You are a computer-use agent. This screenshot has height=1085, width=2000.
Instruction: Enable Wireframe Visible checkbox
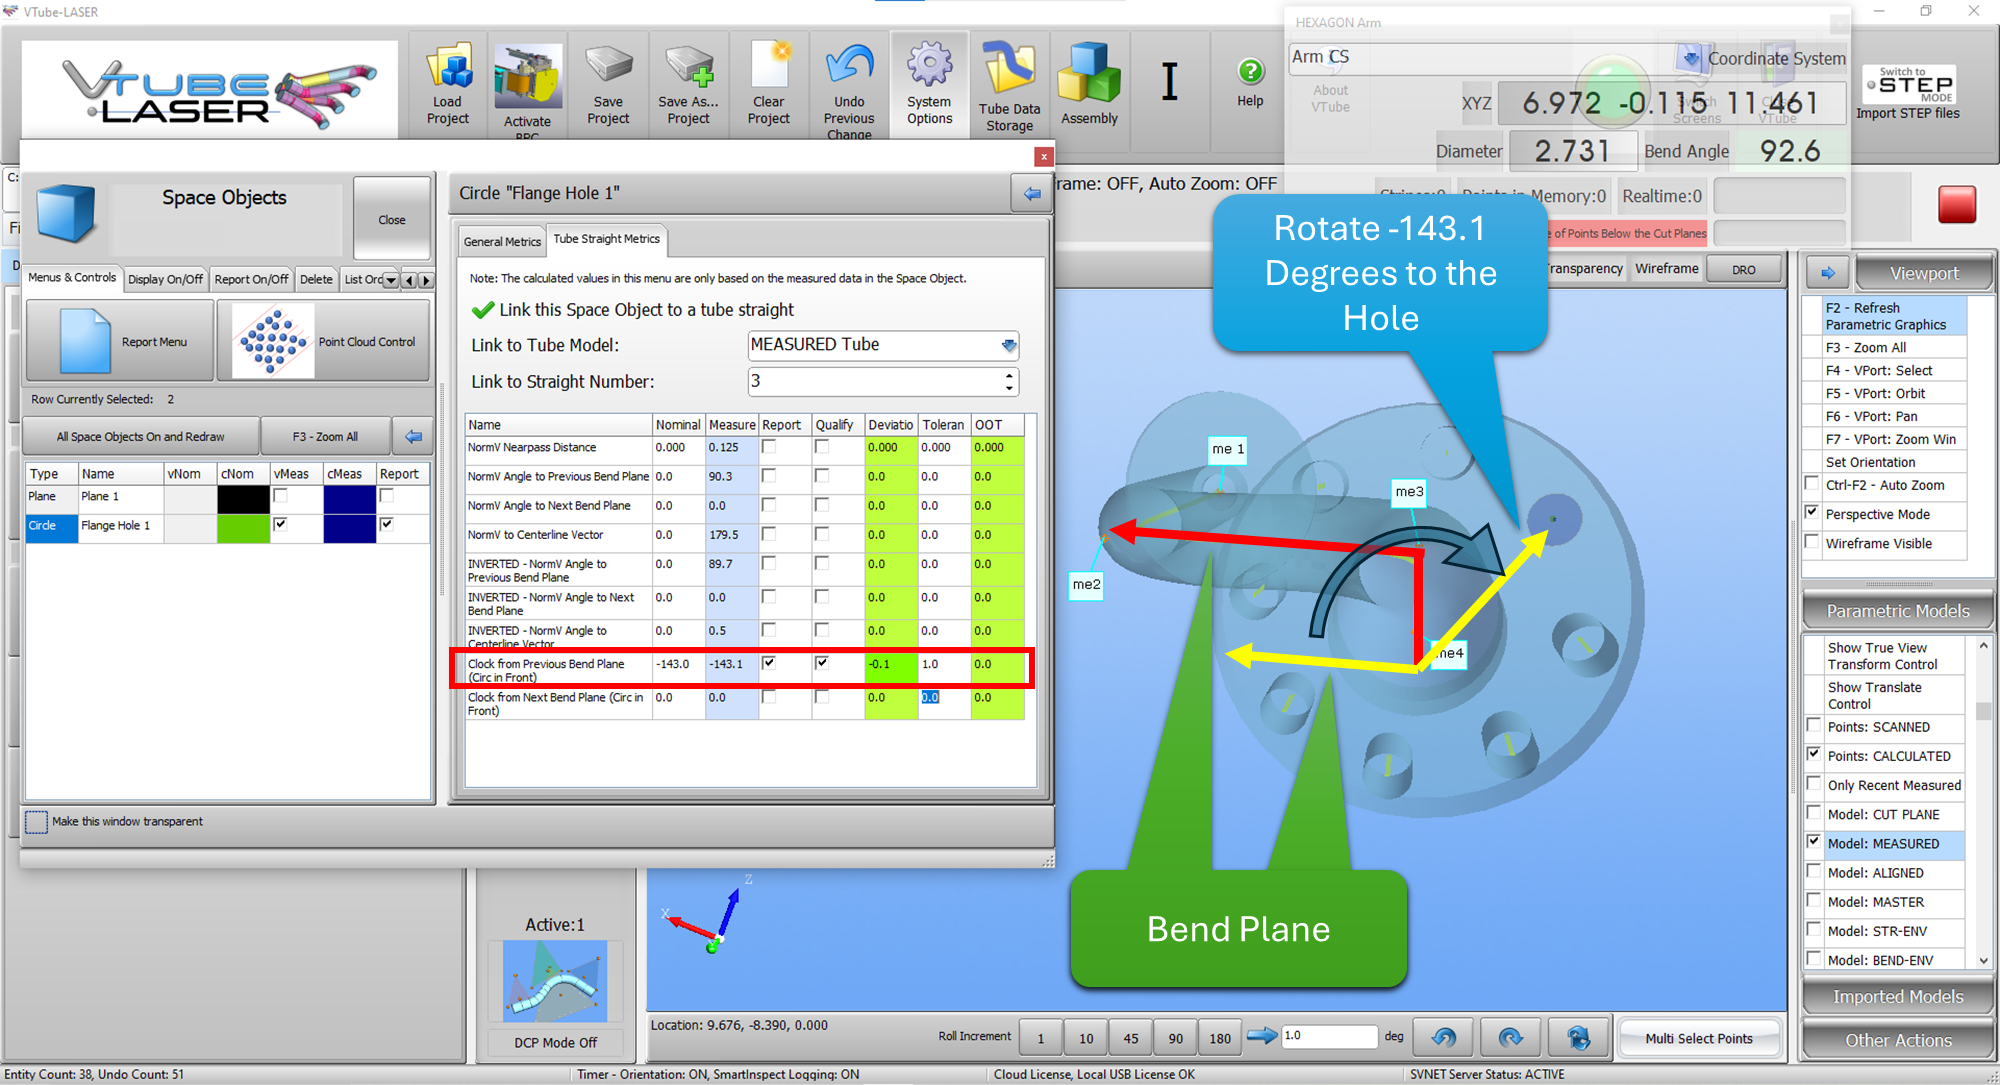click(1812, 542)
